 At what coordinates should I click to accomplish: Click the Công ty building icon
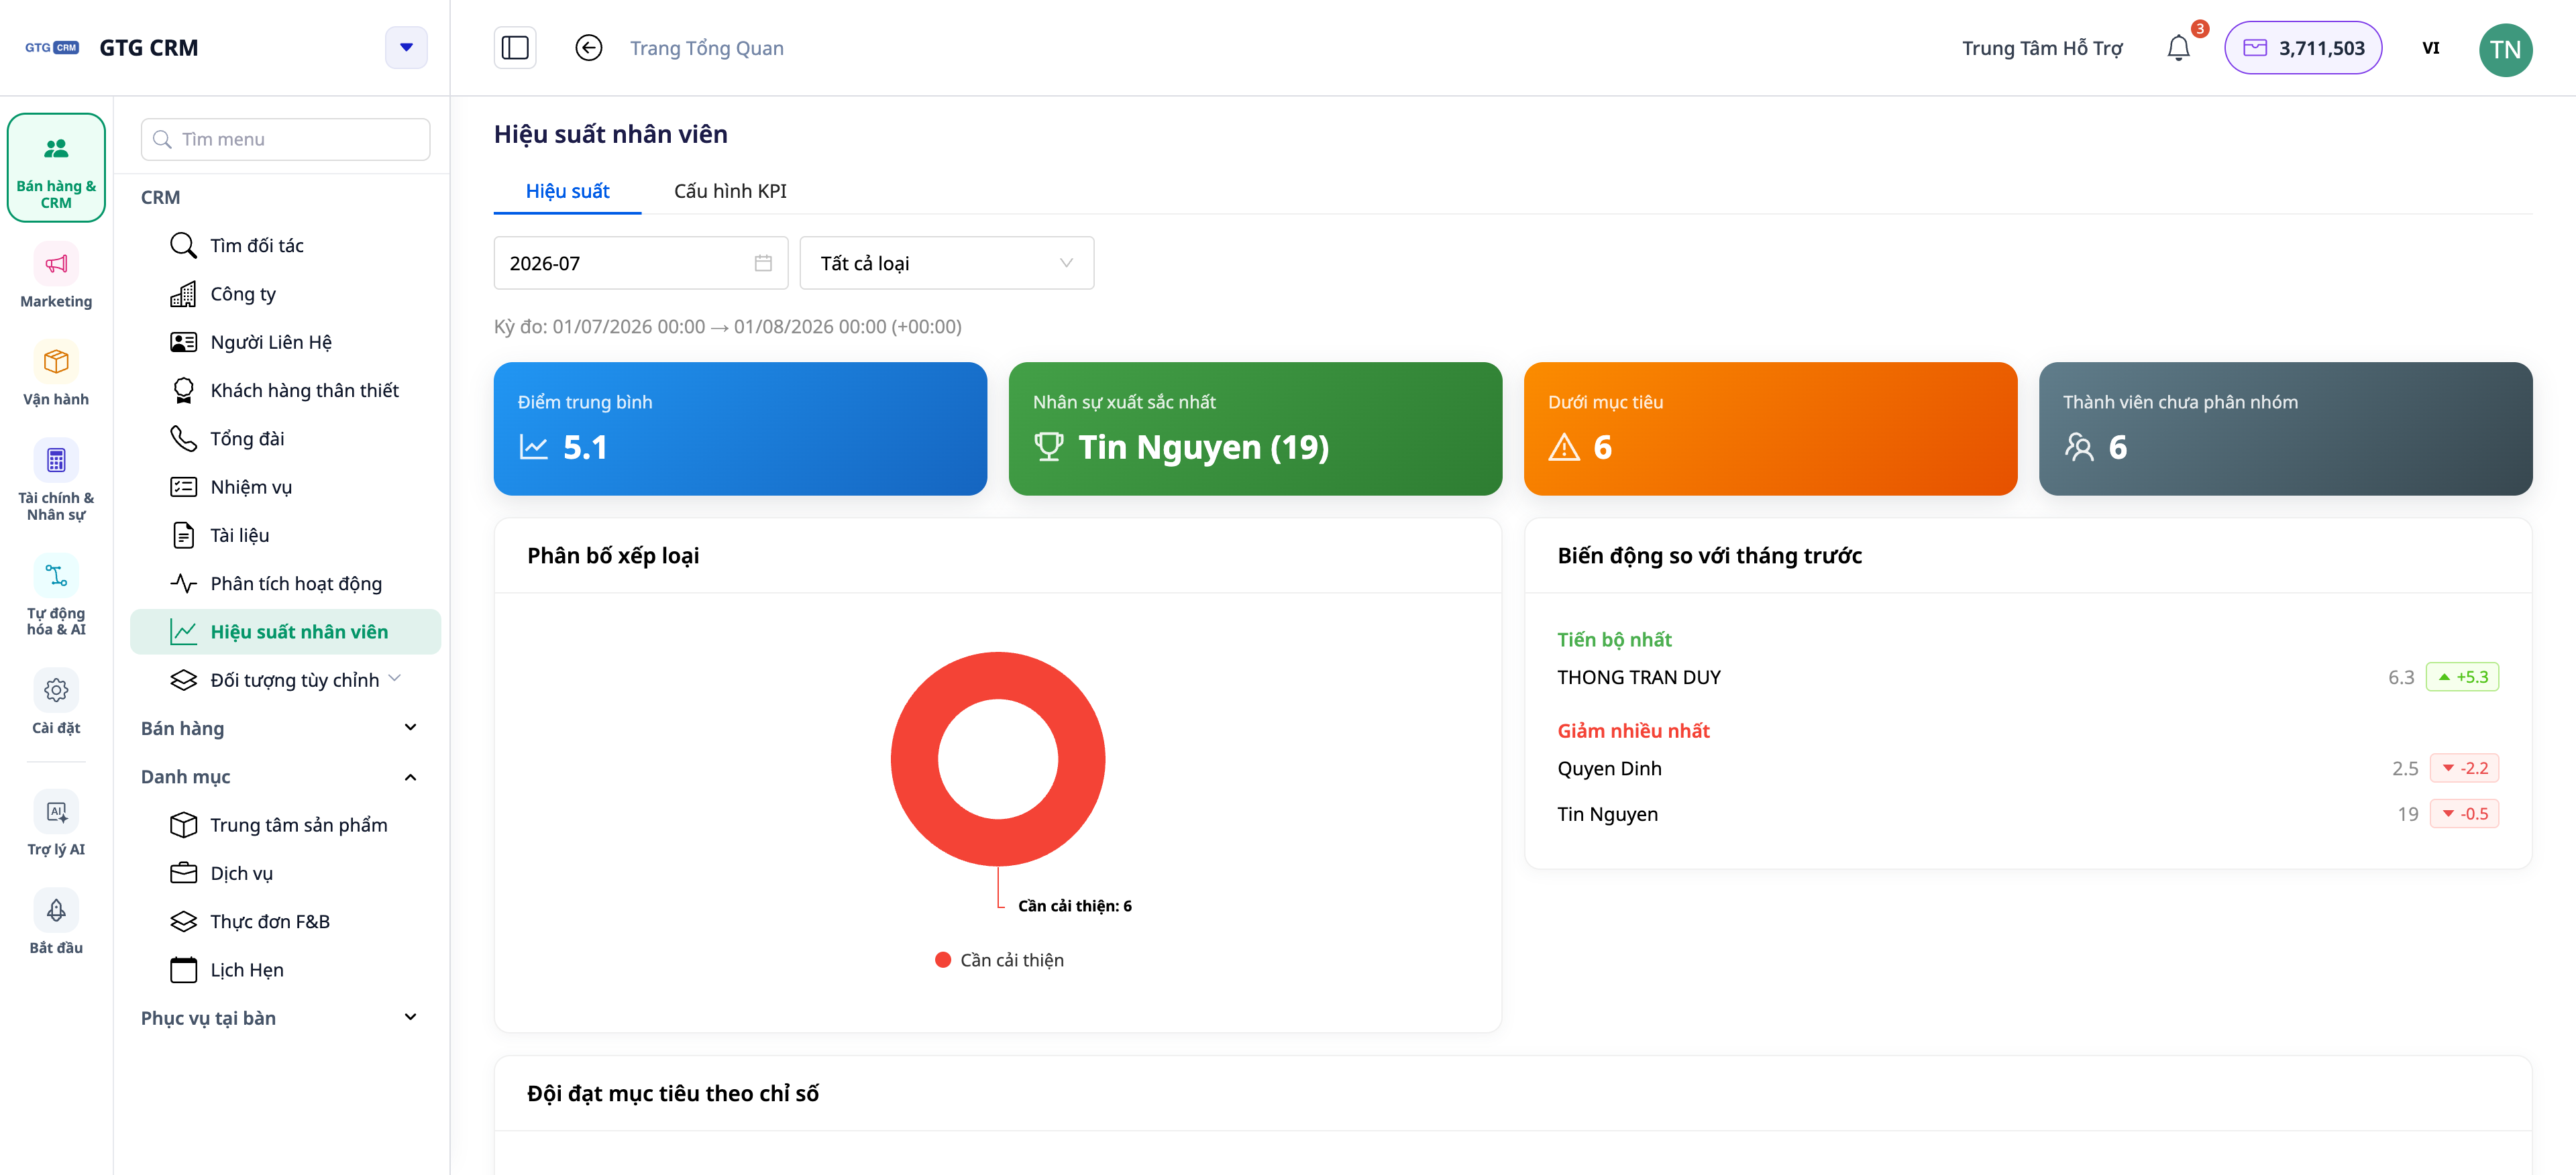(183, 294)
